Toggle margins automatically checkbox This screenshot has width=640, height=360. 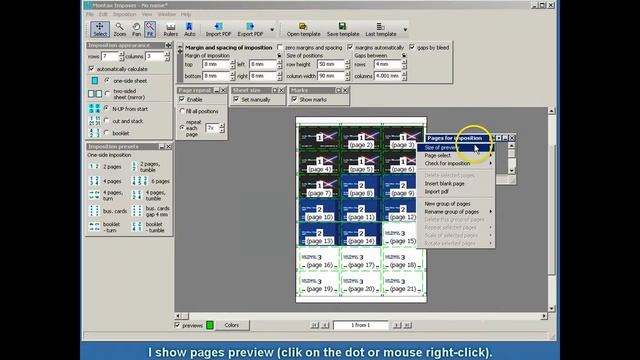point(350,47)
